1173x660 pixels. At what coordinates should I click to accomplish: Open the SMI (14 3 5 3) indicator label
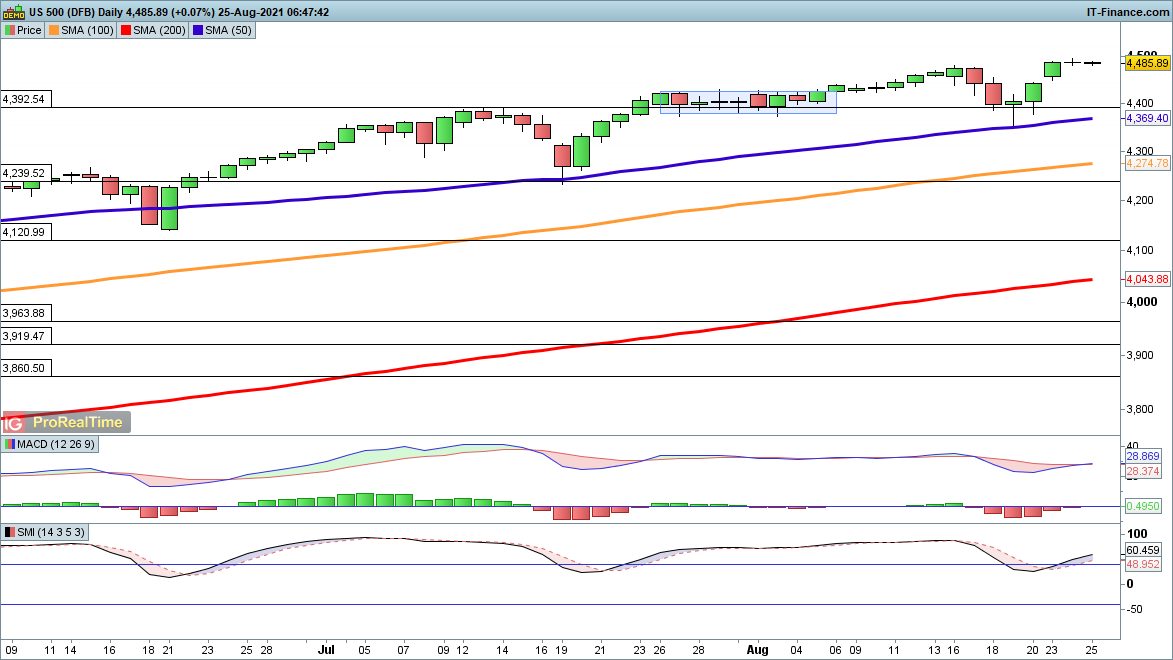pyautogui.click(x=50, y=532)
